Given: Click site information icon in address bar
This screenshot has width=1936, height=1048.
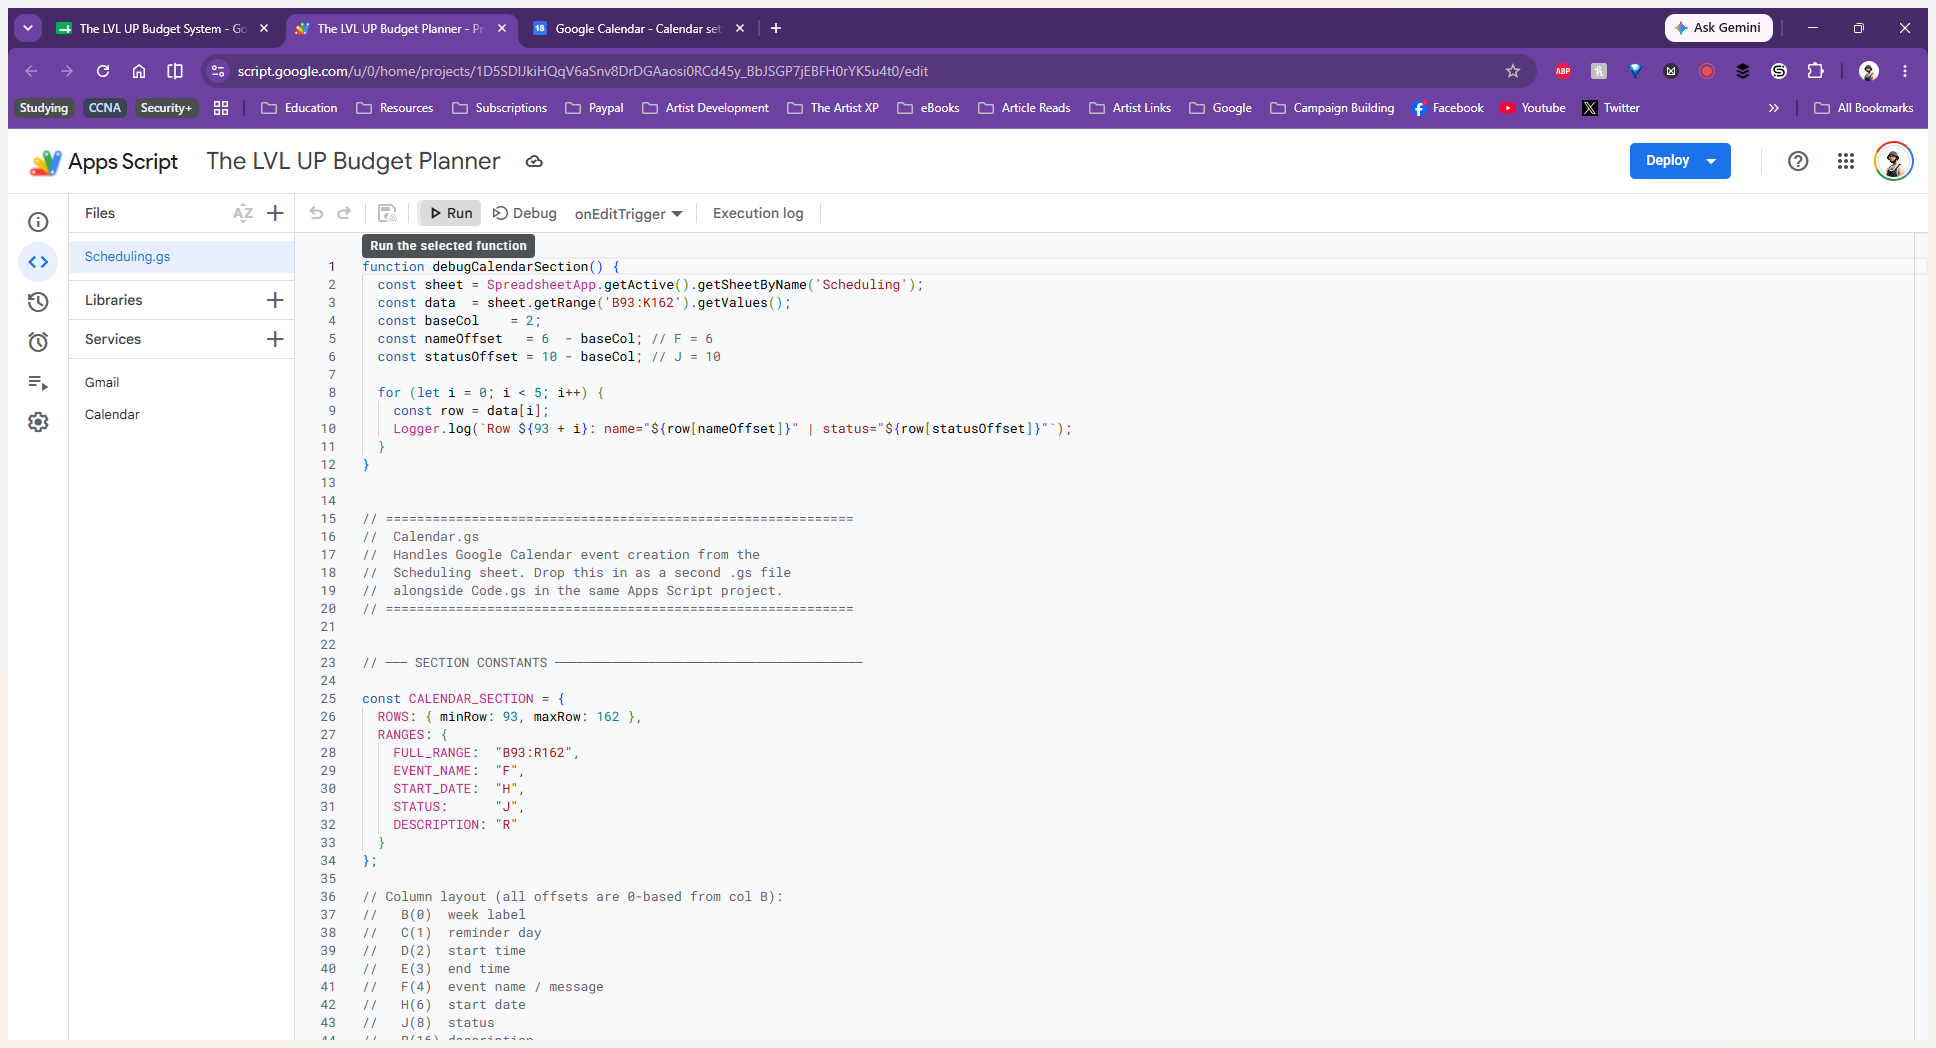Looking at the screenshot, I should point(218,71).
